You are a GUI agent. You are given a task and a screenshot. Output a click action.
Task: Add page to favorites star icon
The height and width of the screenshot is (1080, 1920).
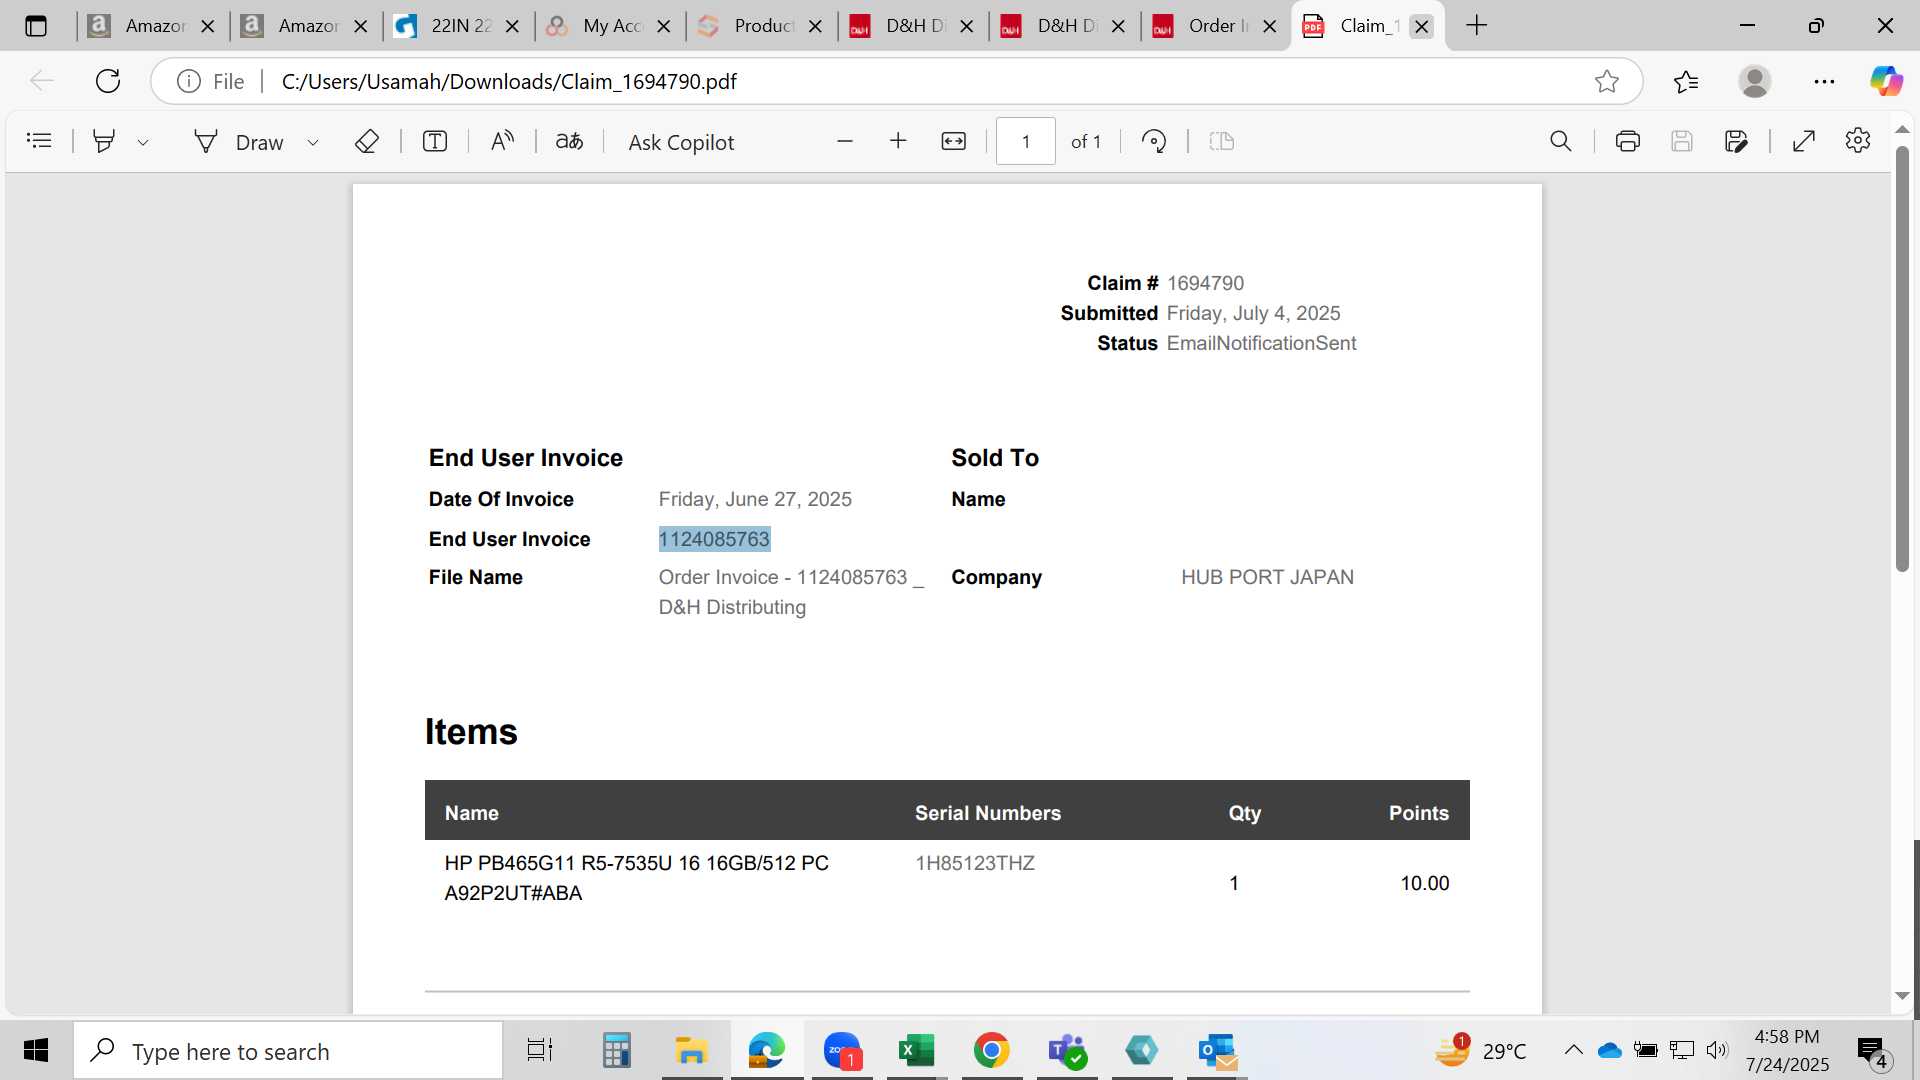pyautogui.click(x=1607, y=81)
